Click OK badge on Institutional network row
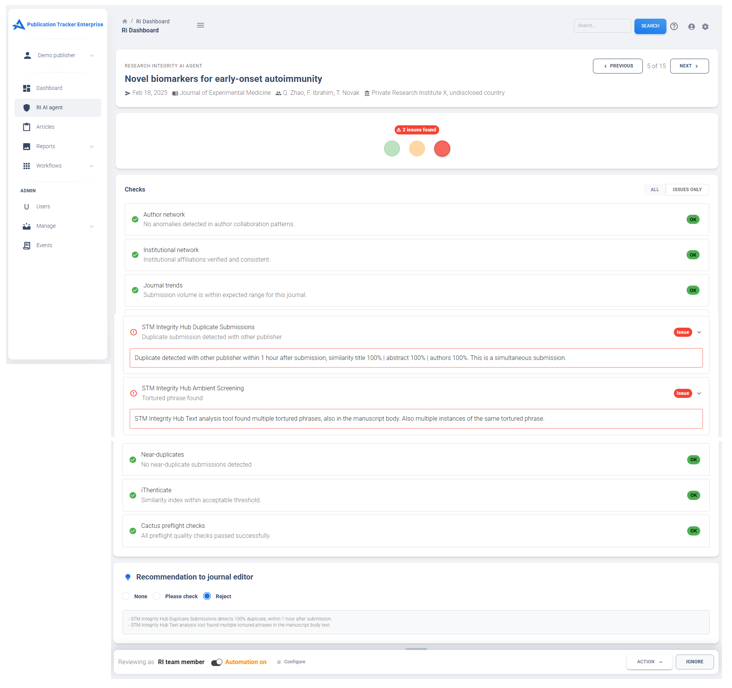The width and height of the screenshot is (732, 688). tap(693, 255)
